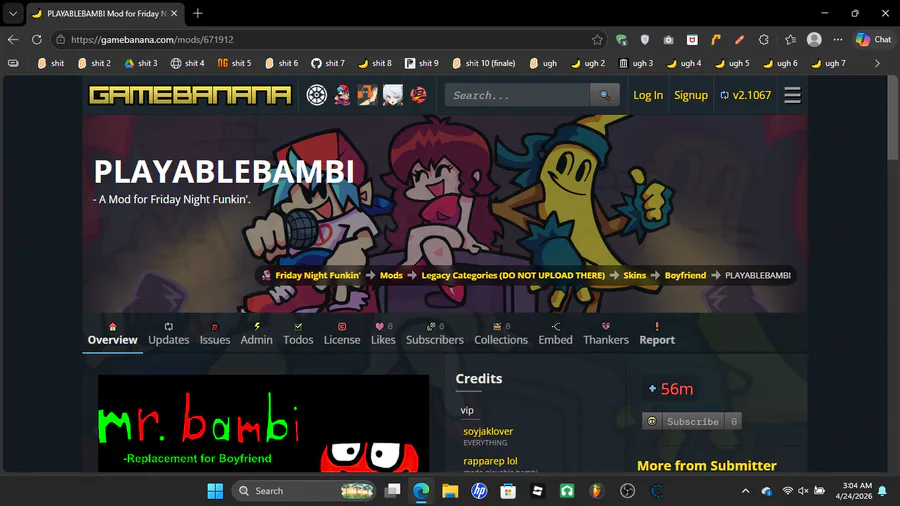Open the Likes tab
The height and width of the screenshot is (506, 900).
[x=383, y=334]
